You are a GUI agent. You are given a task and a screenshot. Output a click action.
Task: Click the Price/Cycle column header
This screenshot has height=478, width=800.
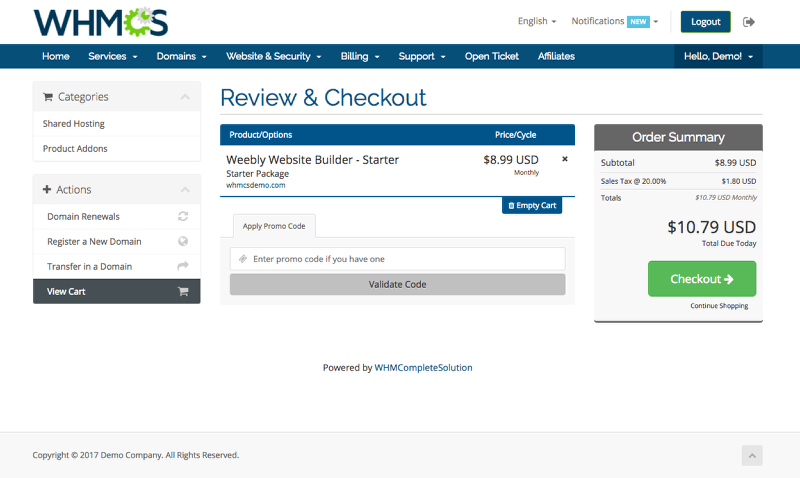click(x=515, y=135)
